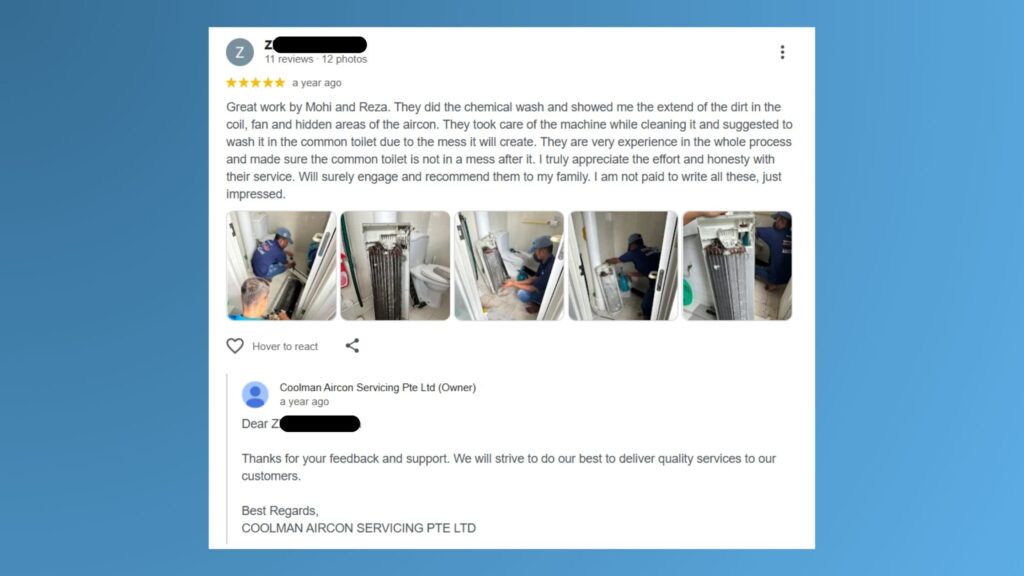Image resolution: width=1024 pixels, height=576 pixels.
Task: Click the heart react icon
Action: [x=235, y=345]
